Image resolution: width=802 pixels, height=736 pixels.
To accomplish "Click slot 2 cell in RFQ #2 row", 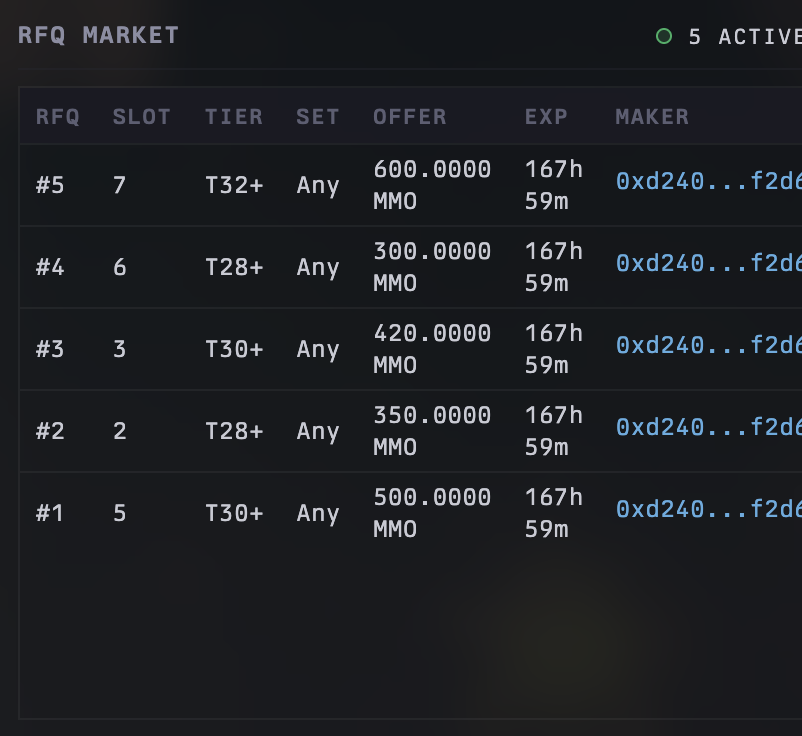I will pos(120,431).
